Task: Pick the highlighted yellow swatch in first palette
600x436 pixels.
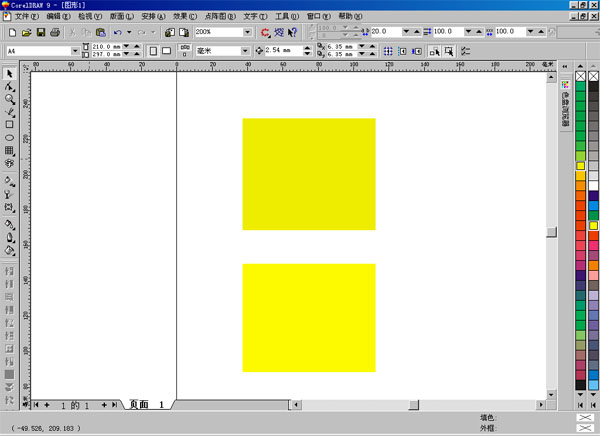Action: click(x=580, y=166)
